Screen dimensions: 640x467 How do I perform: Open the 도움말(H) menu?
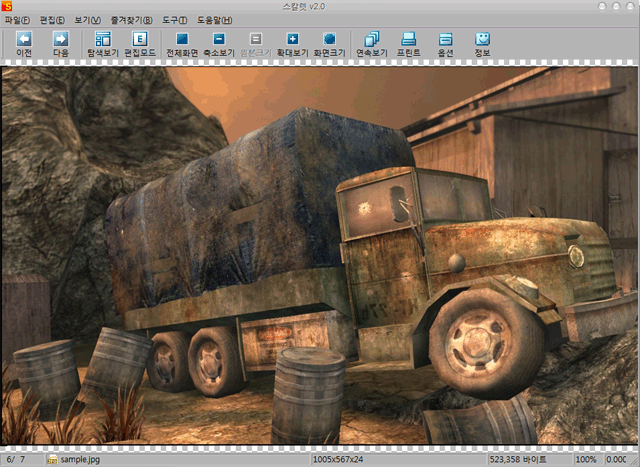tap(215, 20)
